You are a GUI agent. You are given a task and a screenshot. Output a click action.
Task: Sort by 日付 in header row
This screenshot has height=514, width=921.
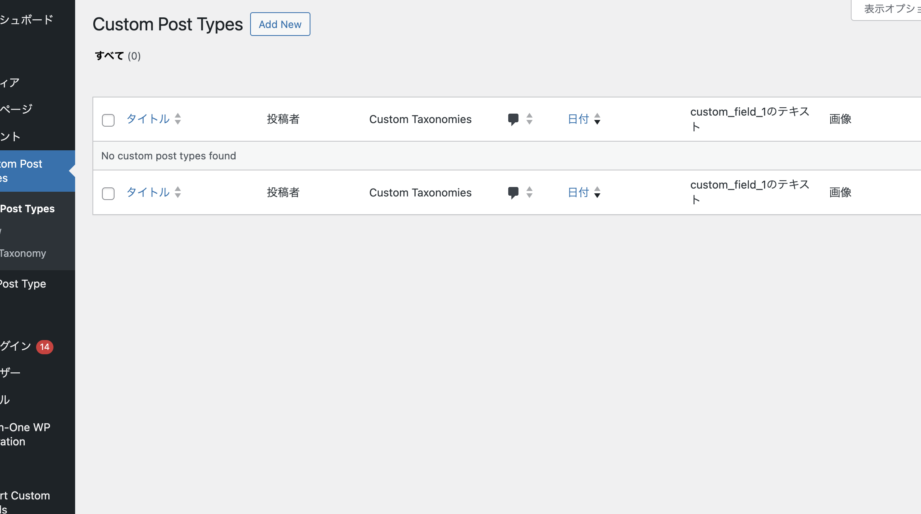pyautogui.click(x=578, y=119)
